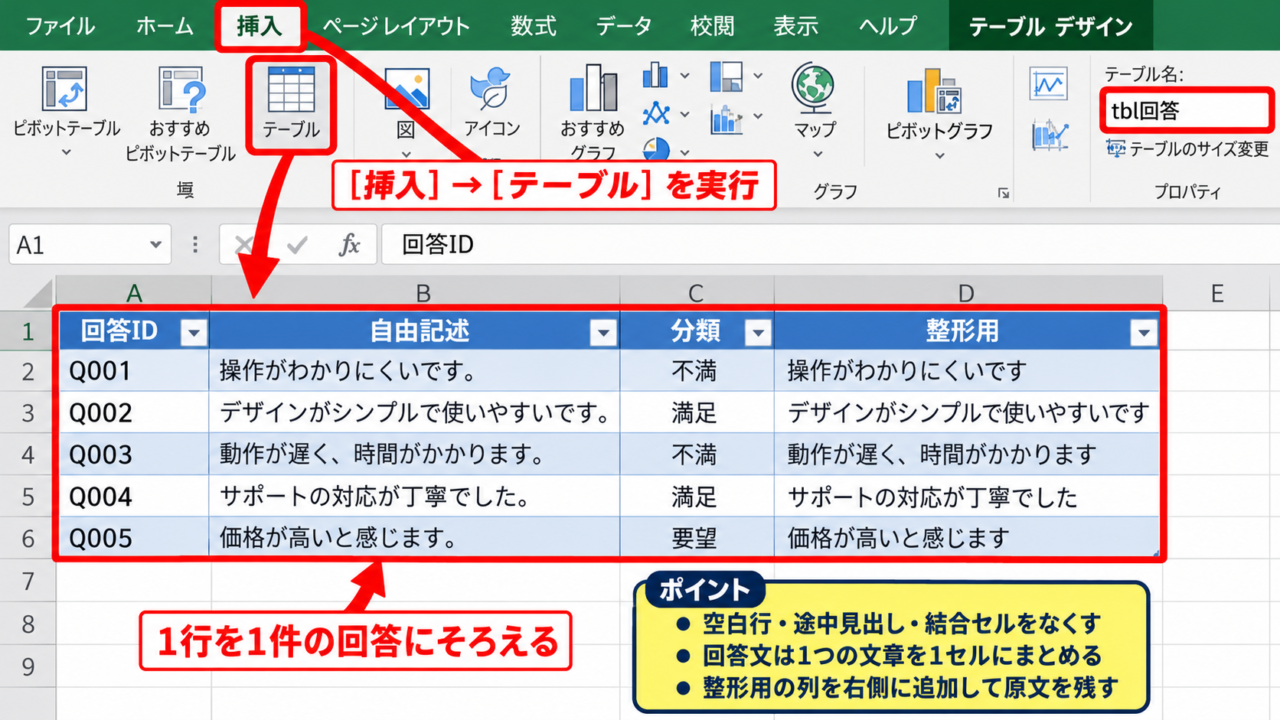This screenshot has width=1280, height=720.
Task: Edit the テーブル名 field tbl回答
Action: [x=1186, y=111]
